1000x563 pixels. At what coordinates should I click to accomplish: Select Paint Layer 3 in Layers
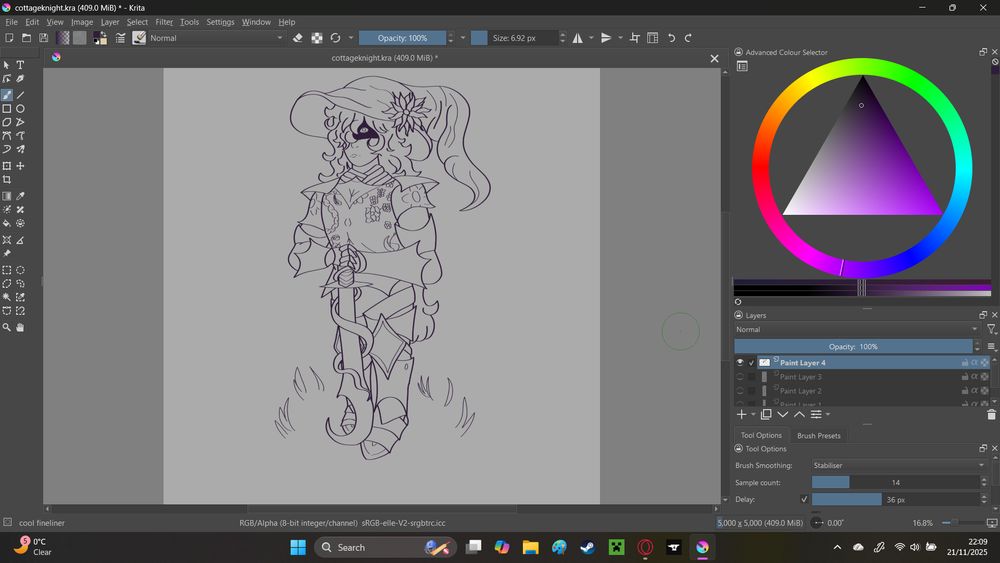click(x=801, y=377)
